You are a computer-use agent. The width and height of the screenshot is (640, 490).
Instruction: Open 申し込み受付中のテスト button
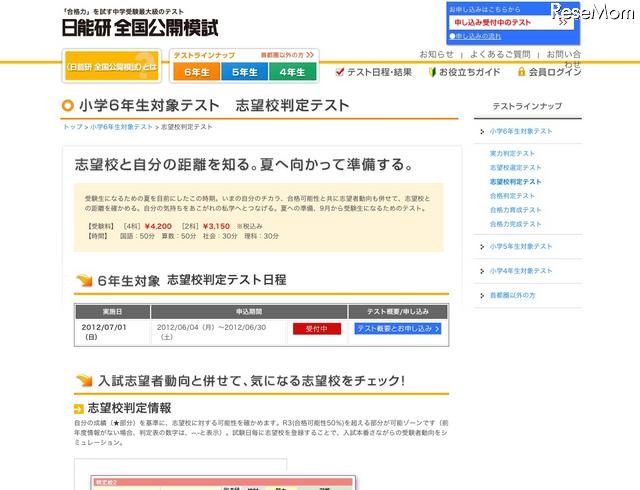click(x=511, y=23)
